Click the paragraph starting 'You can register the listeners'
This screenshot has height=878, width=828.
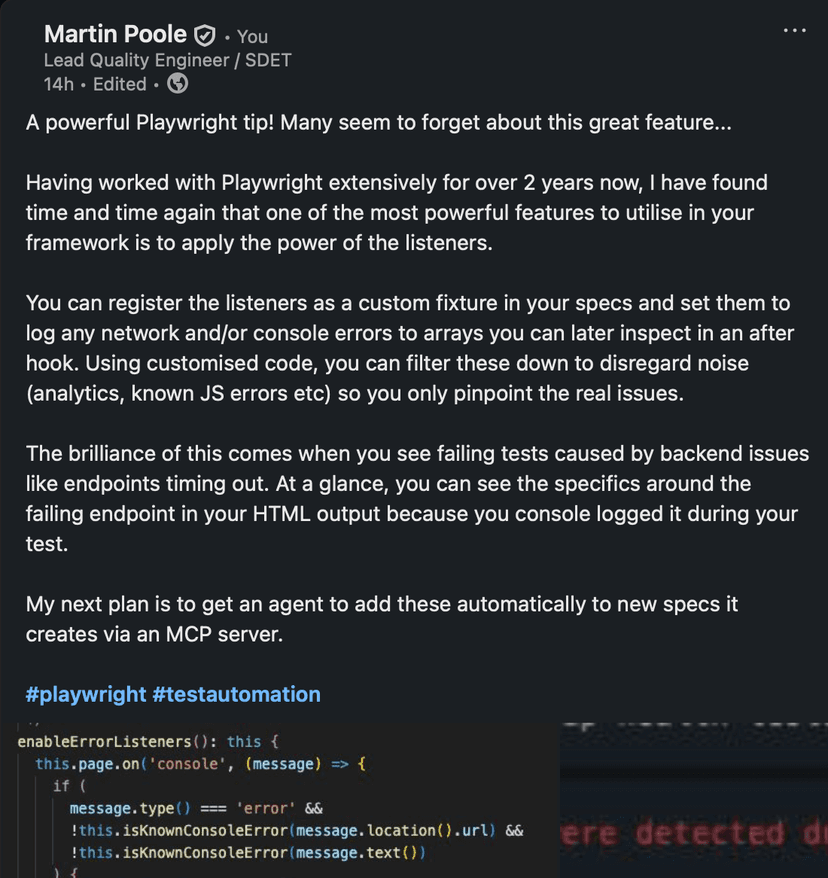[407, 347]
